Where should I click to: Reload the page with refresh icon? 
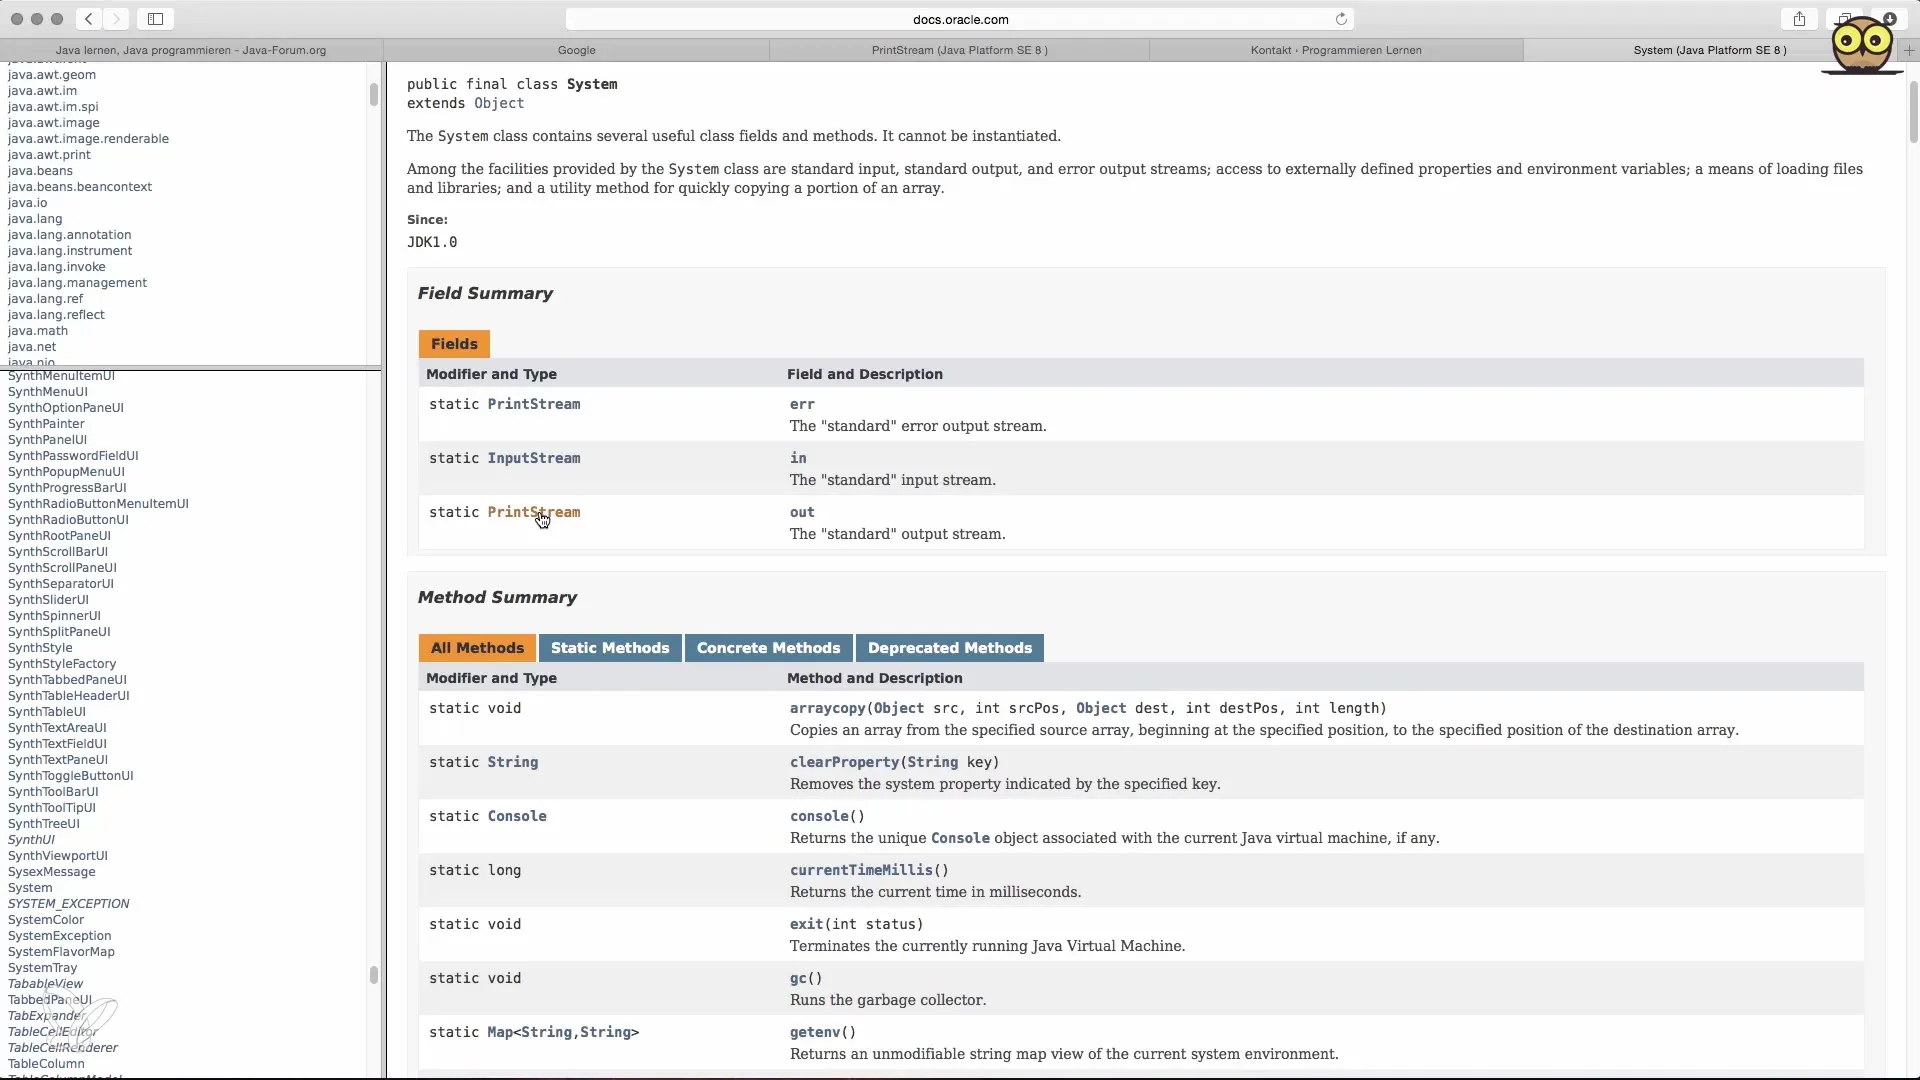pos(1341,19)
